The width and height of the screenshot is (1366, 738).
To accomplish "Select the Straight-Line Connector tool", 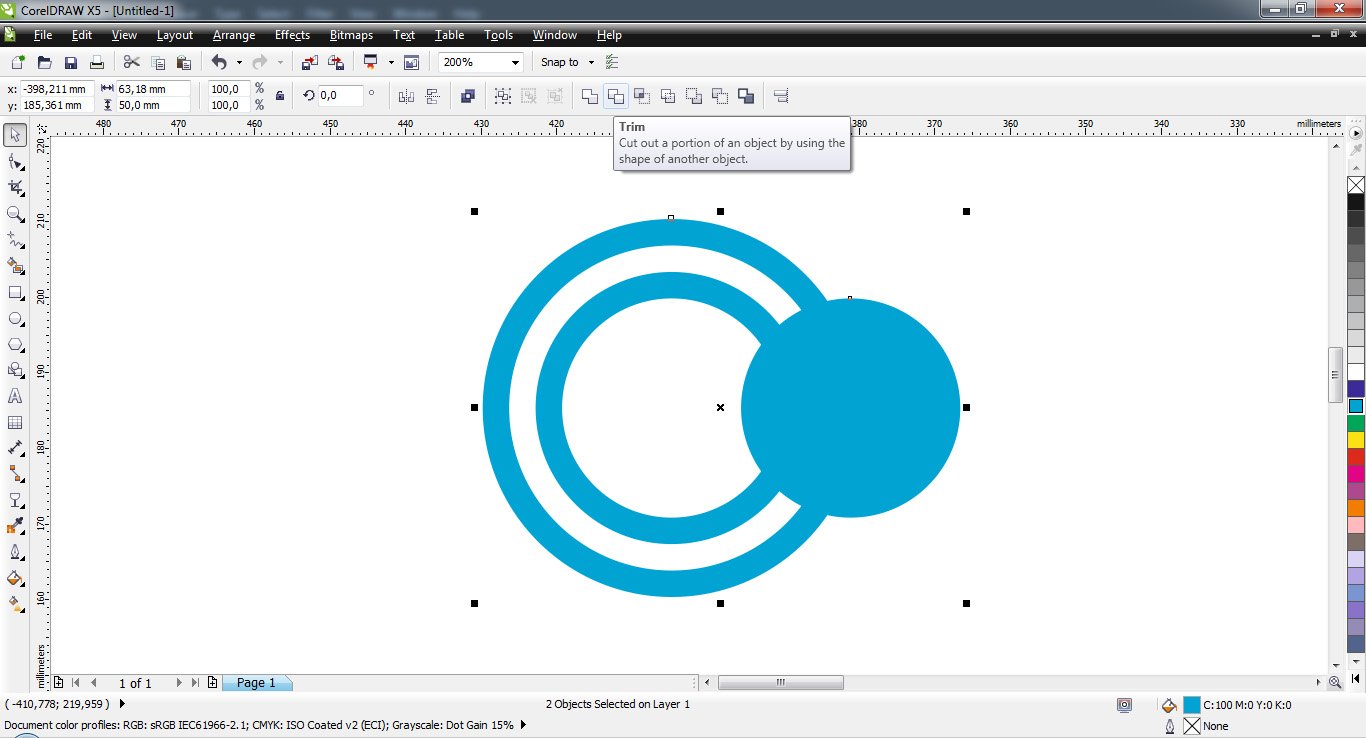I will (x=15, y=474).
